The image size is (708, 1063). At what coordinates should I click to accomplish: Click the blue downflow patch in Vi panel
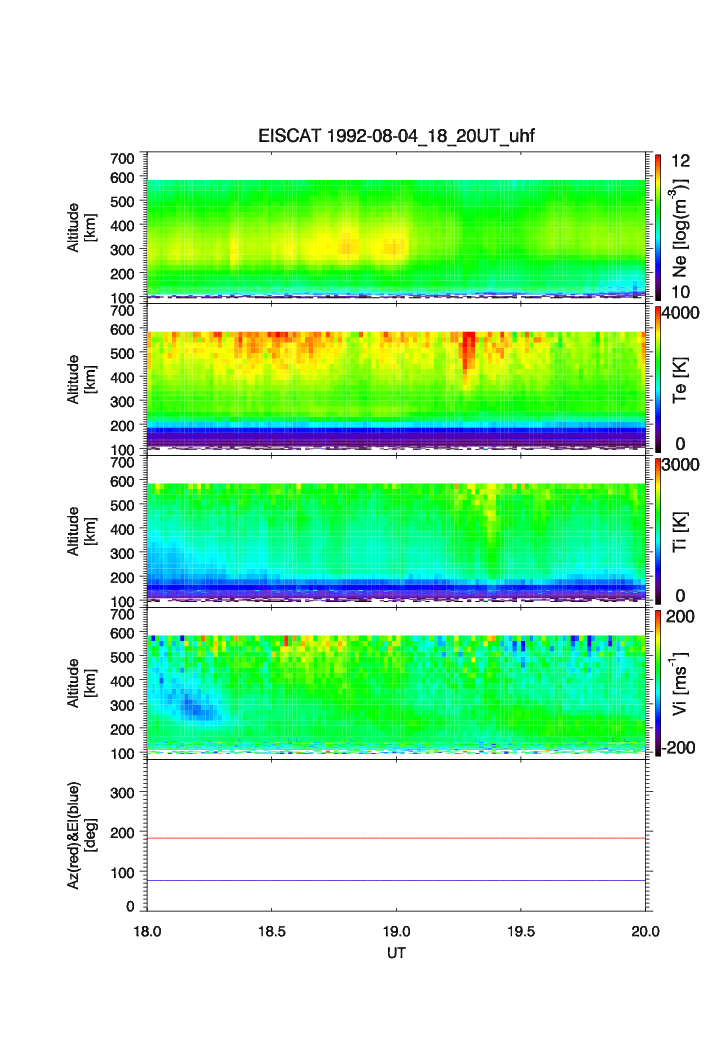coord(193,705)
